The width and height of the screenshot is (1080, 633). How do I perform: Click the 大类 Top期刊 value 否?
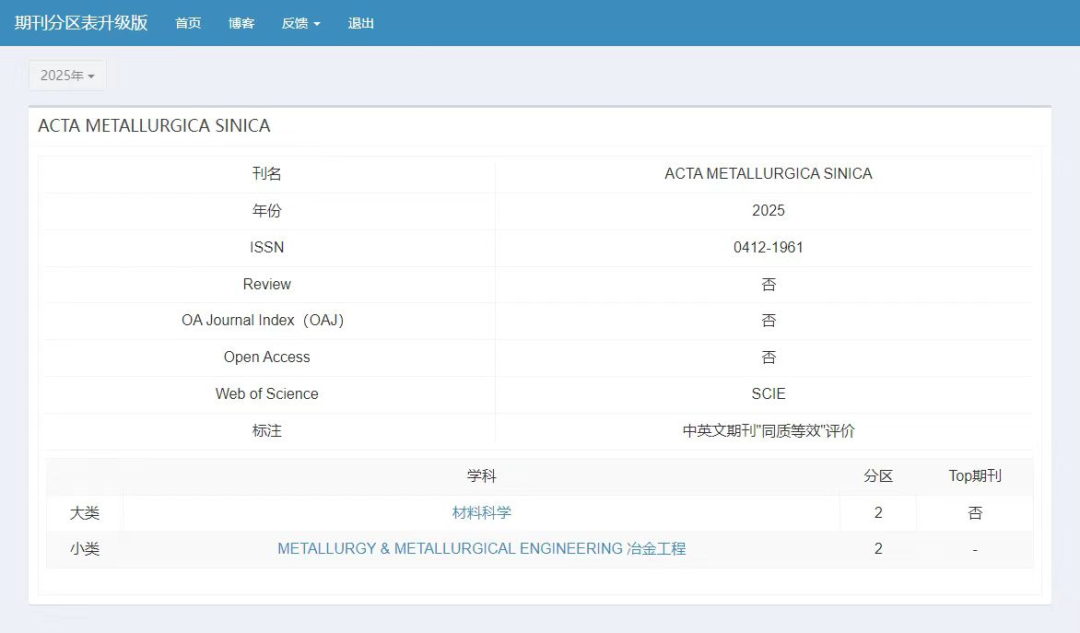point(975,513)
